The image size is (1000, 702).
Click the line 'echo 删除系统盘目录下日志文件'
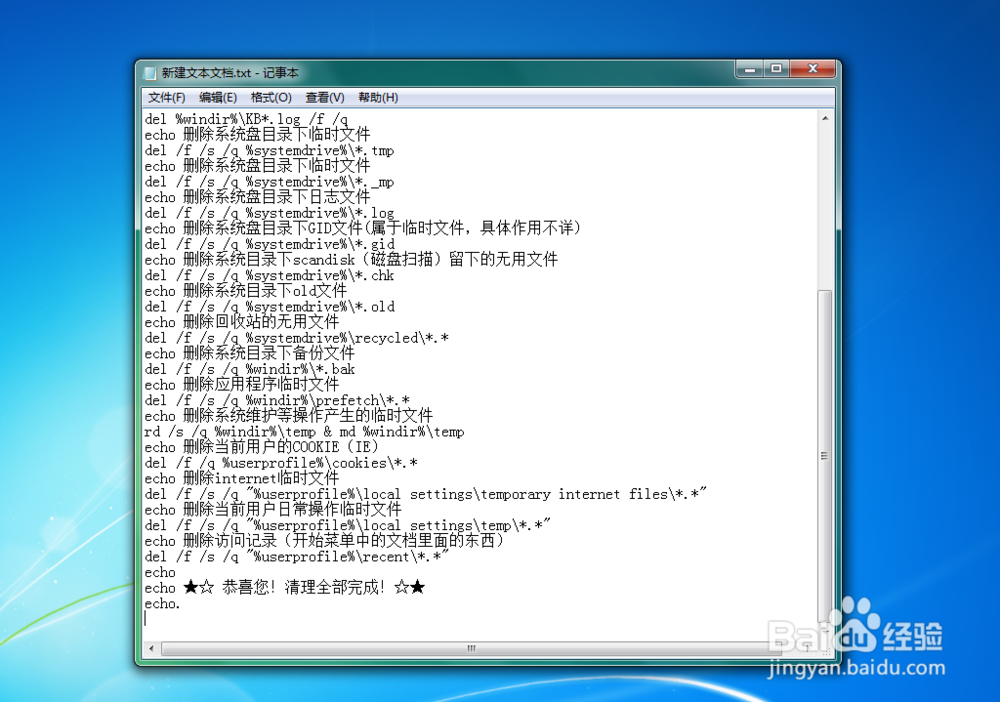tap(257, 197)
